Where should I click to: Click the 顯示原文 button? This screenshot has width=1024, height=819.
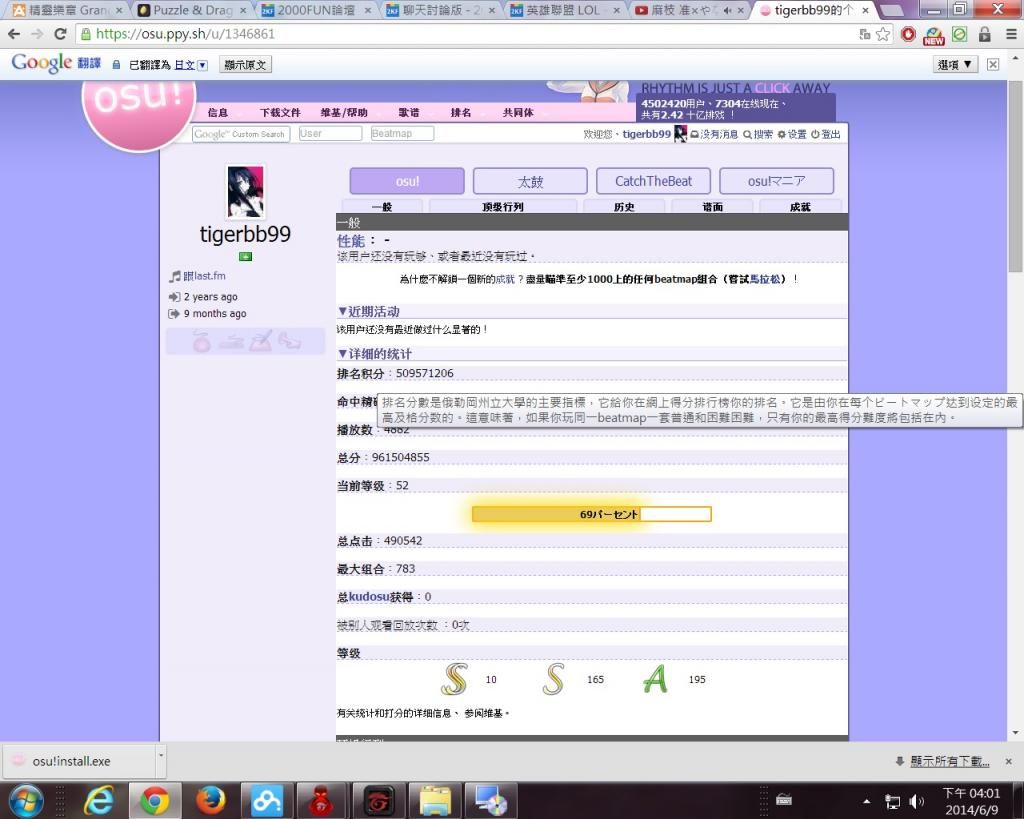pyautogui.click(x=244, y=65)
